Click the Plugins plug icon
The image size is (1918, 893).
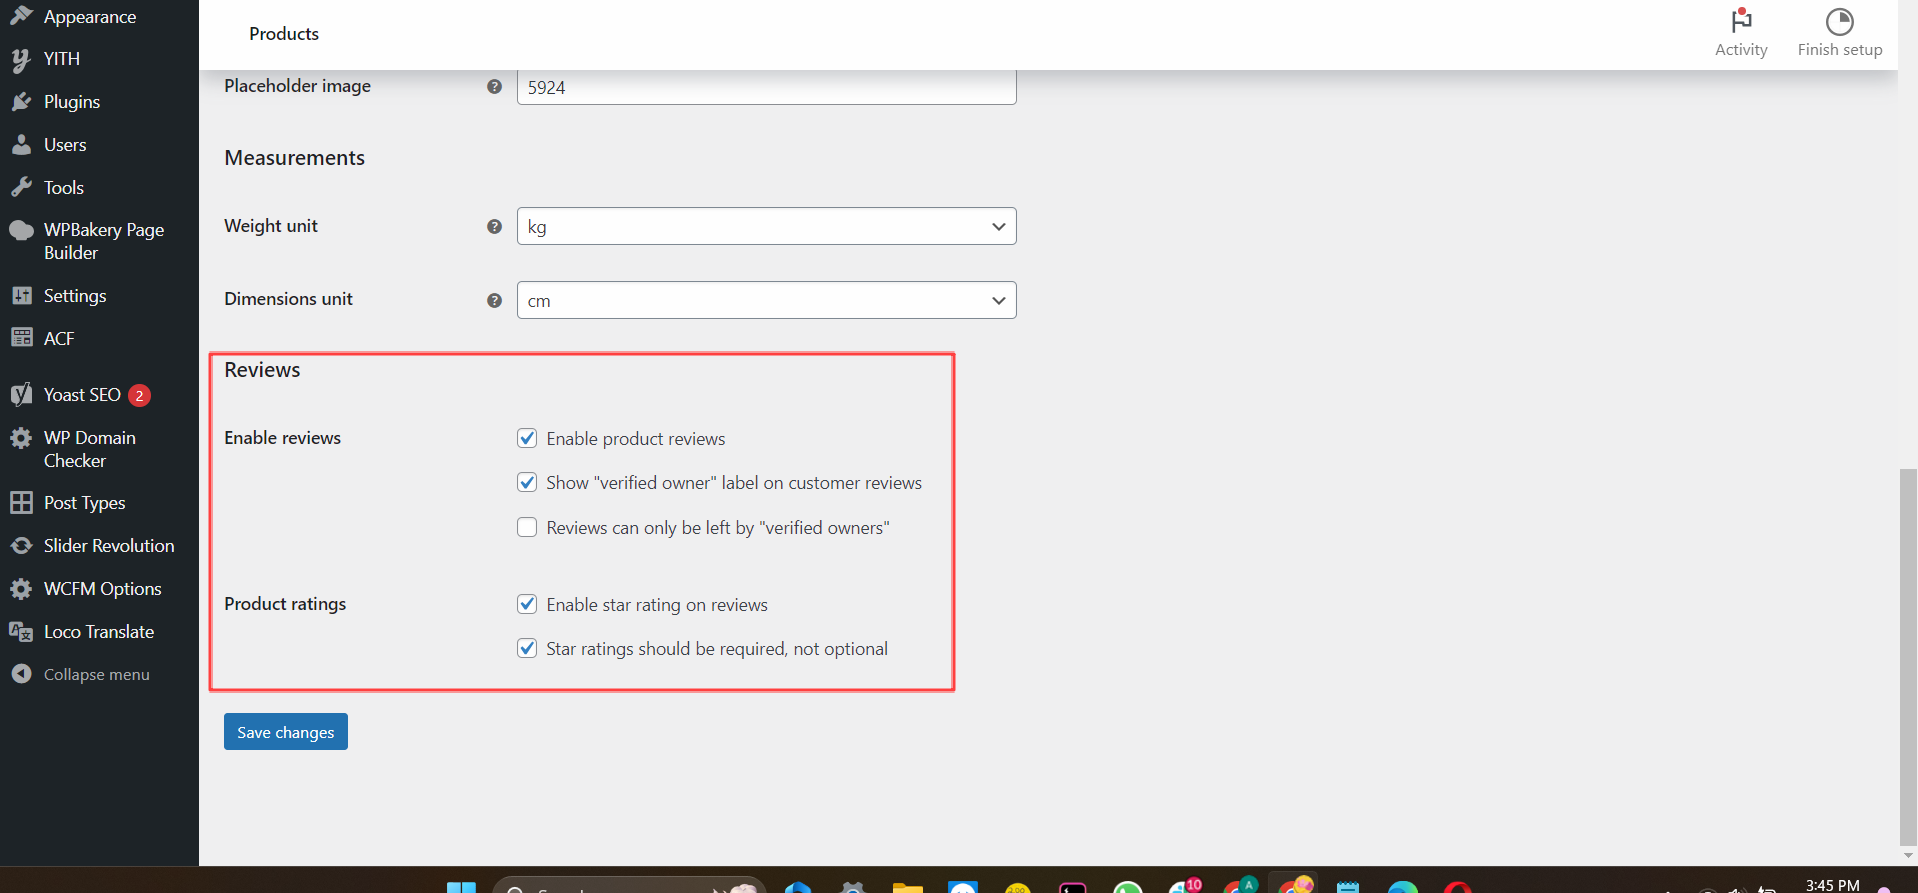[x=21, y=102]
